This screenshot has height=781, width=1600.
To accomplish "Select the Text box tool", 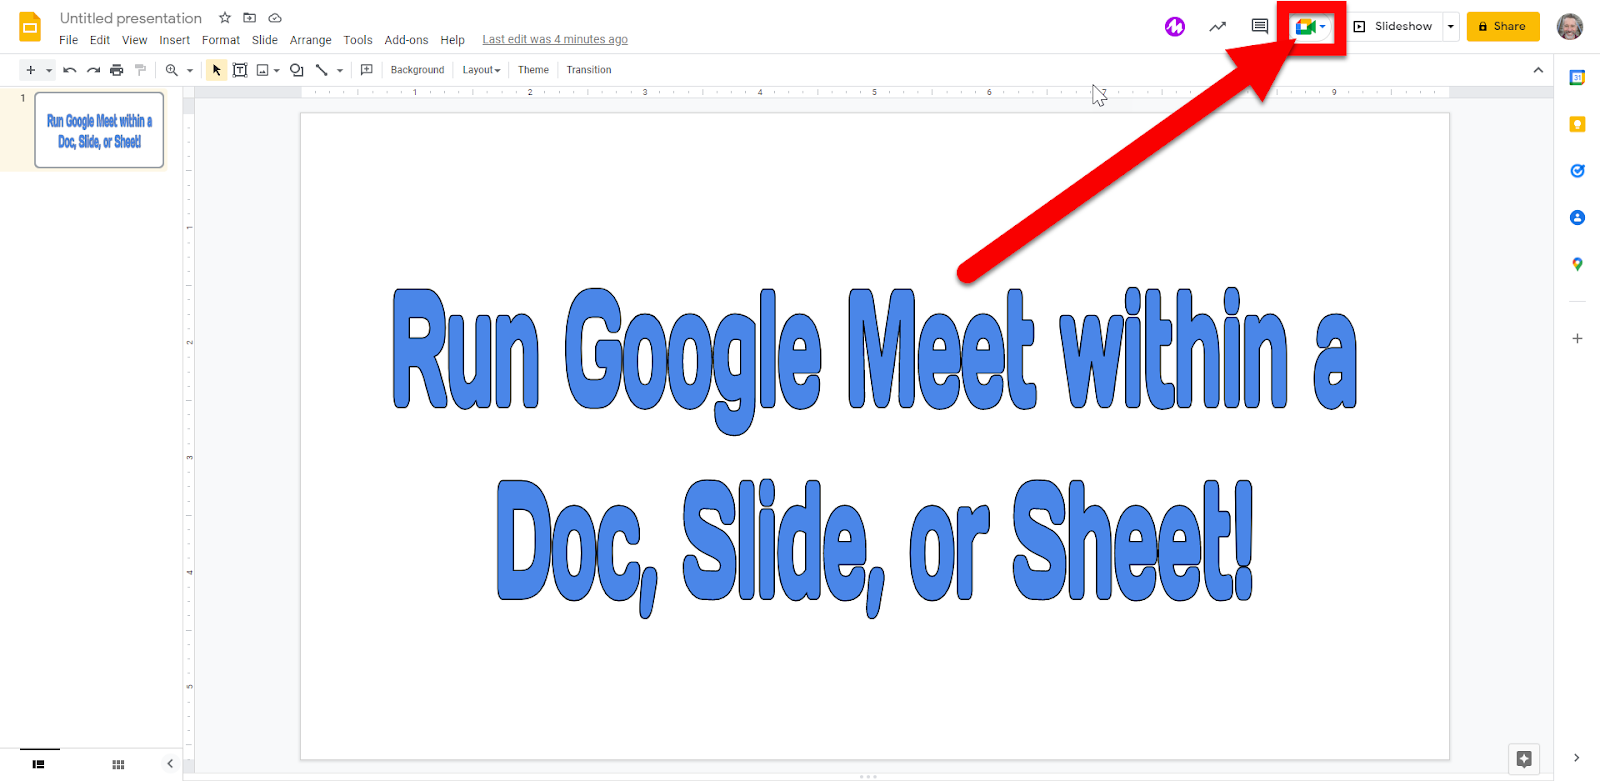I will (x=240, y=70).
